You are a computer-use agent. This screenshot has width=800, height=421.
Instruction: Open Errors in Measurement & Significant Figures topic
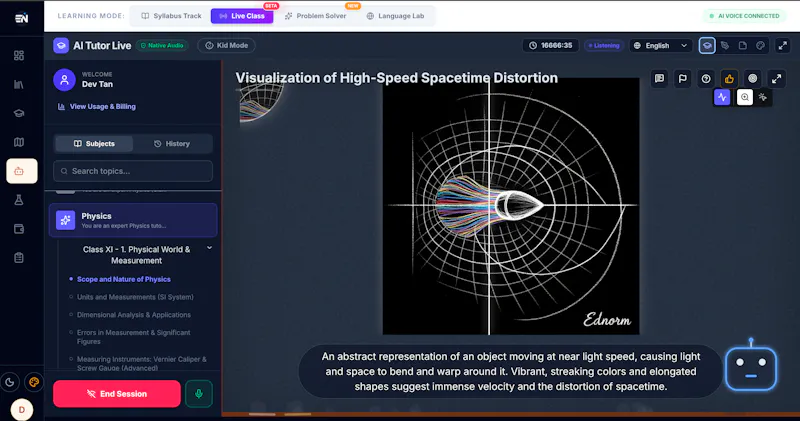click(134, 337)
